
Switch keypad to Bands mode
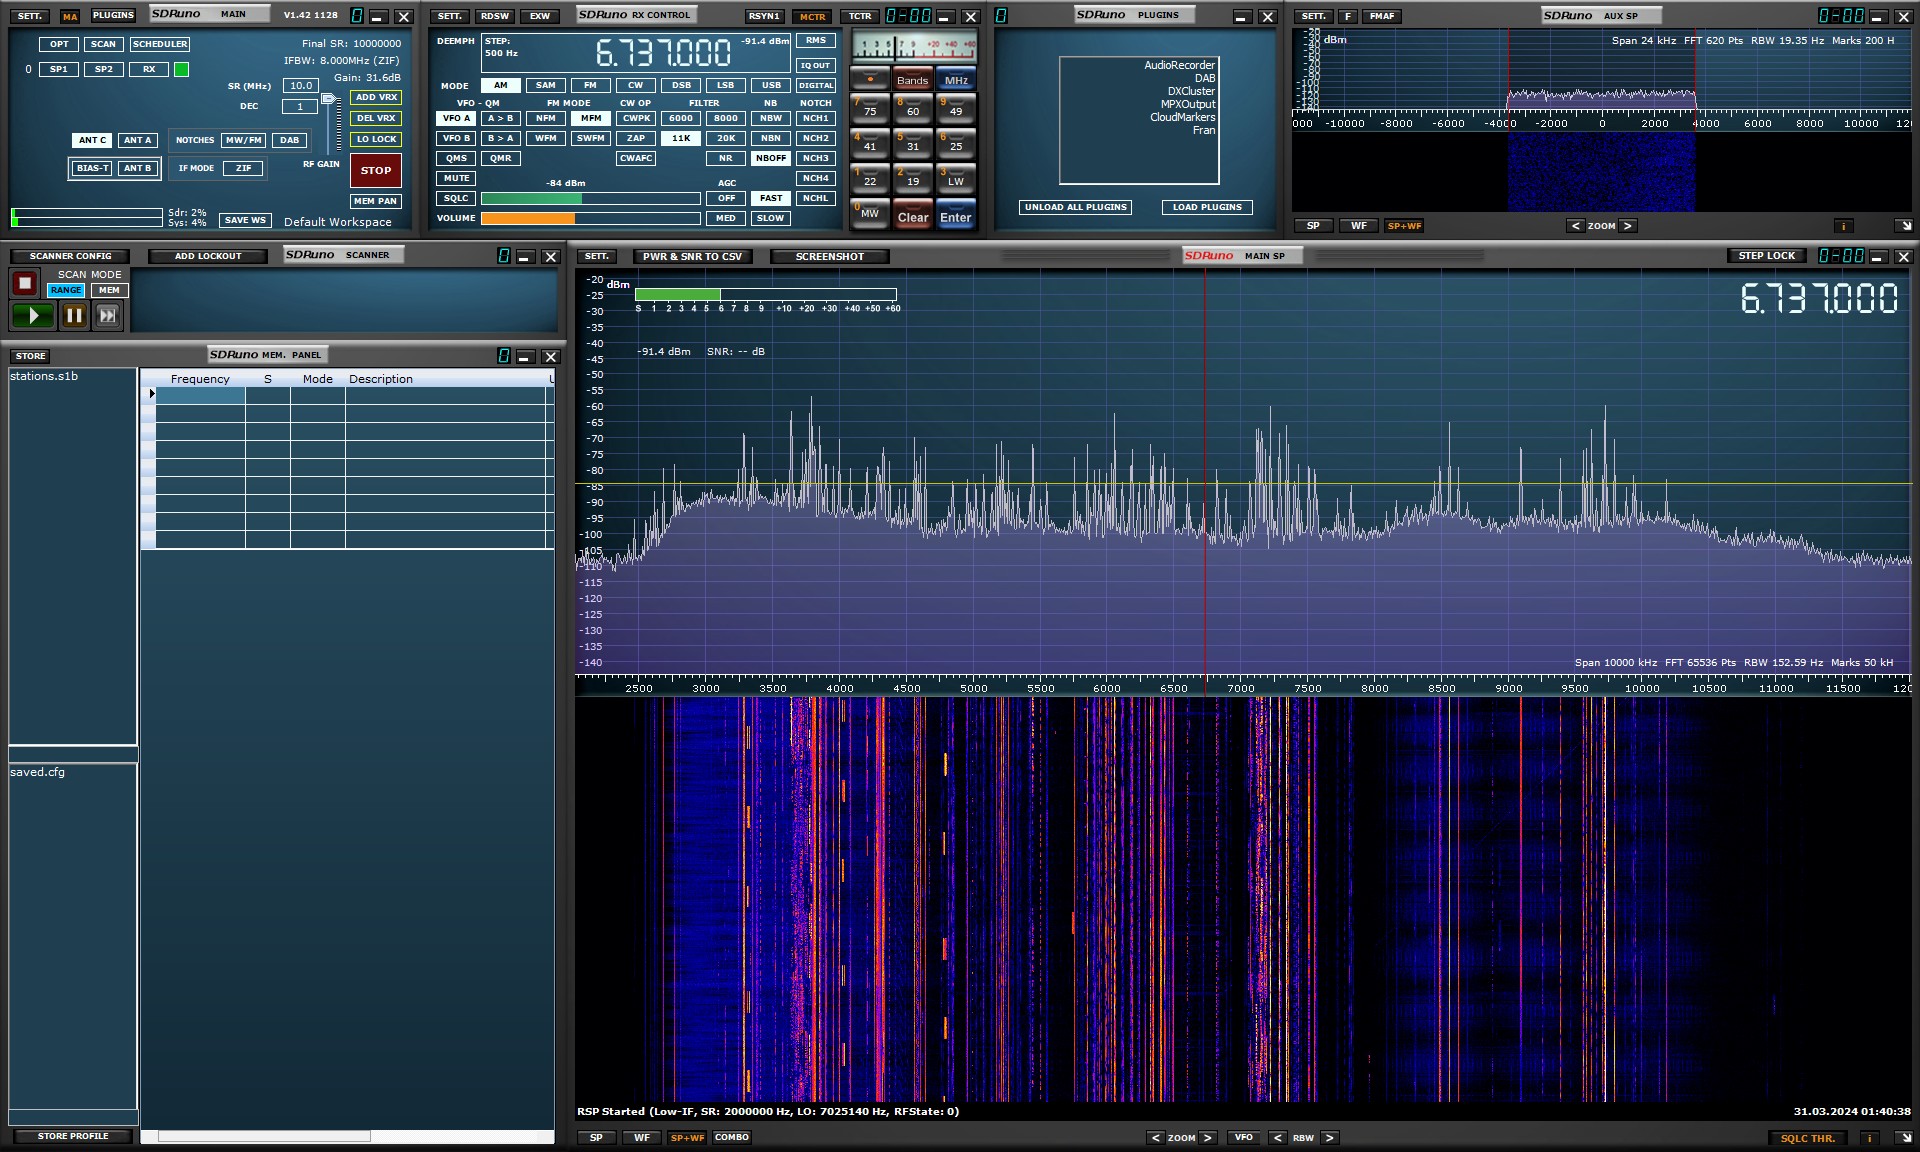tap(913, 79)
